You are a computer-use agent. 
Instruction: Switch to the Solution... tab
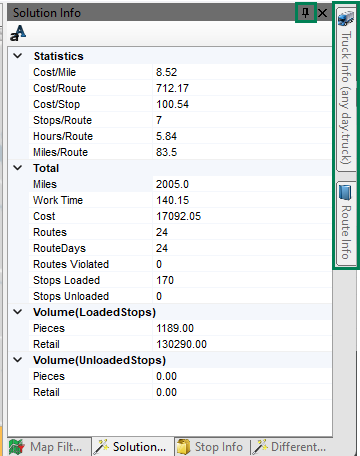(133, 447)
